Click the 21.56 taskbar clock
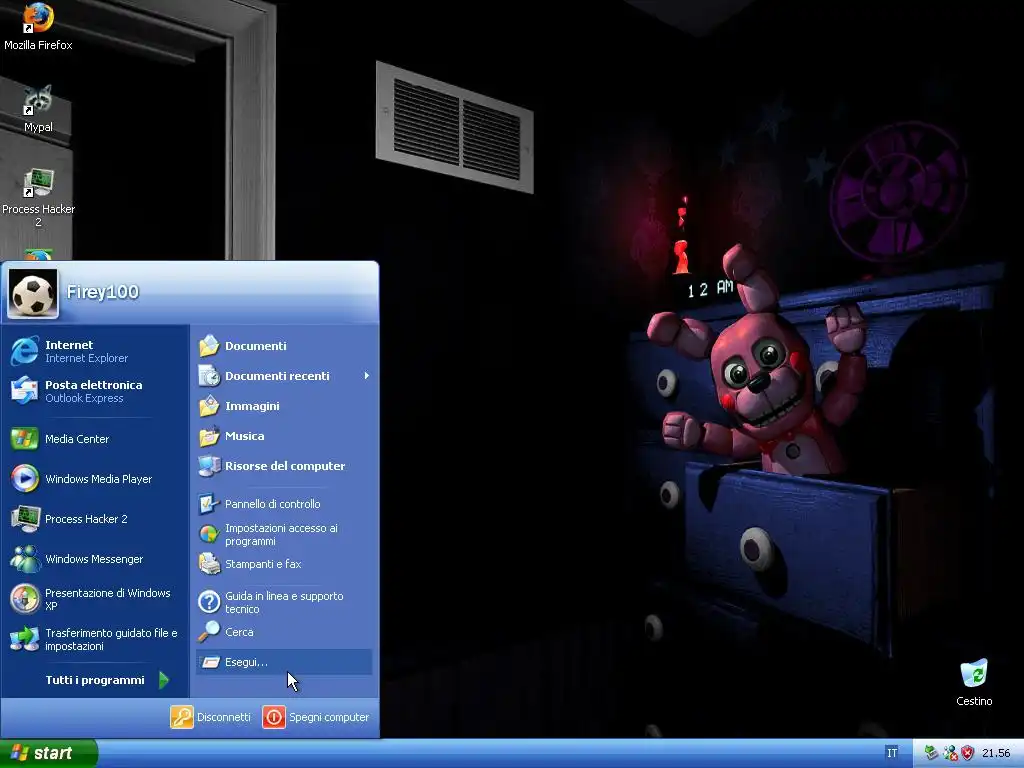 [996, 753]
